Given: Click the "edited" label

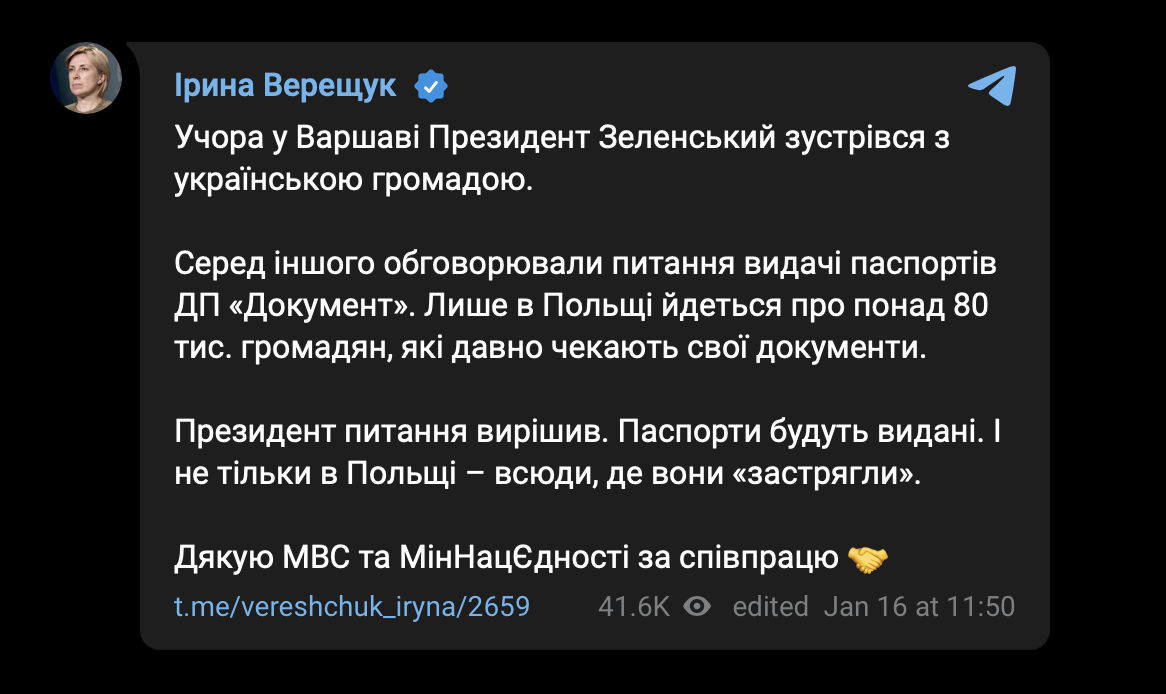Looking at the screenshot, I should pos(770,606).
